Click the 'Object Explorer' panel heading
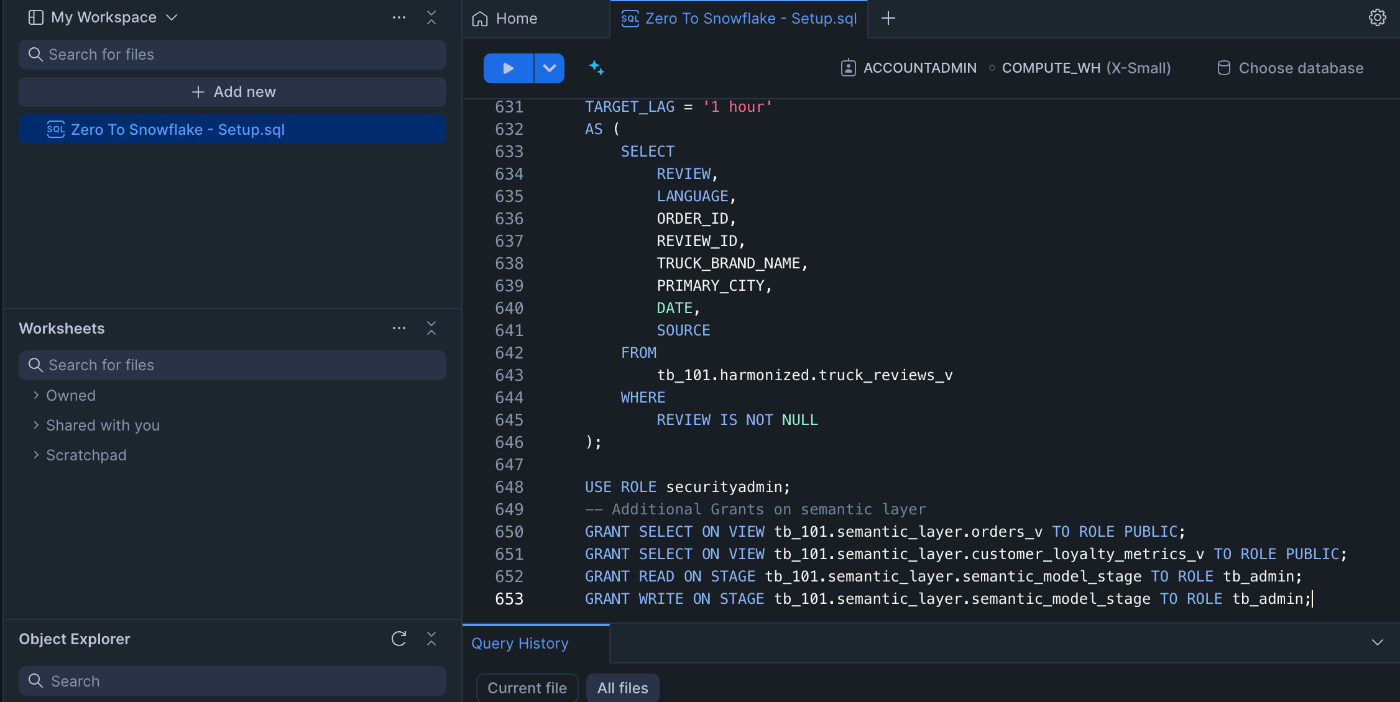The height and width of the screenshot is (702, 1400). click(x=75, y=639)
